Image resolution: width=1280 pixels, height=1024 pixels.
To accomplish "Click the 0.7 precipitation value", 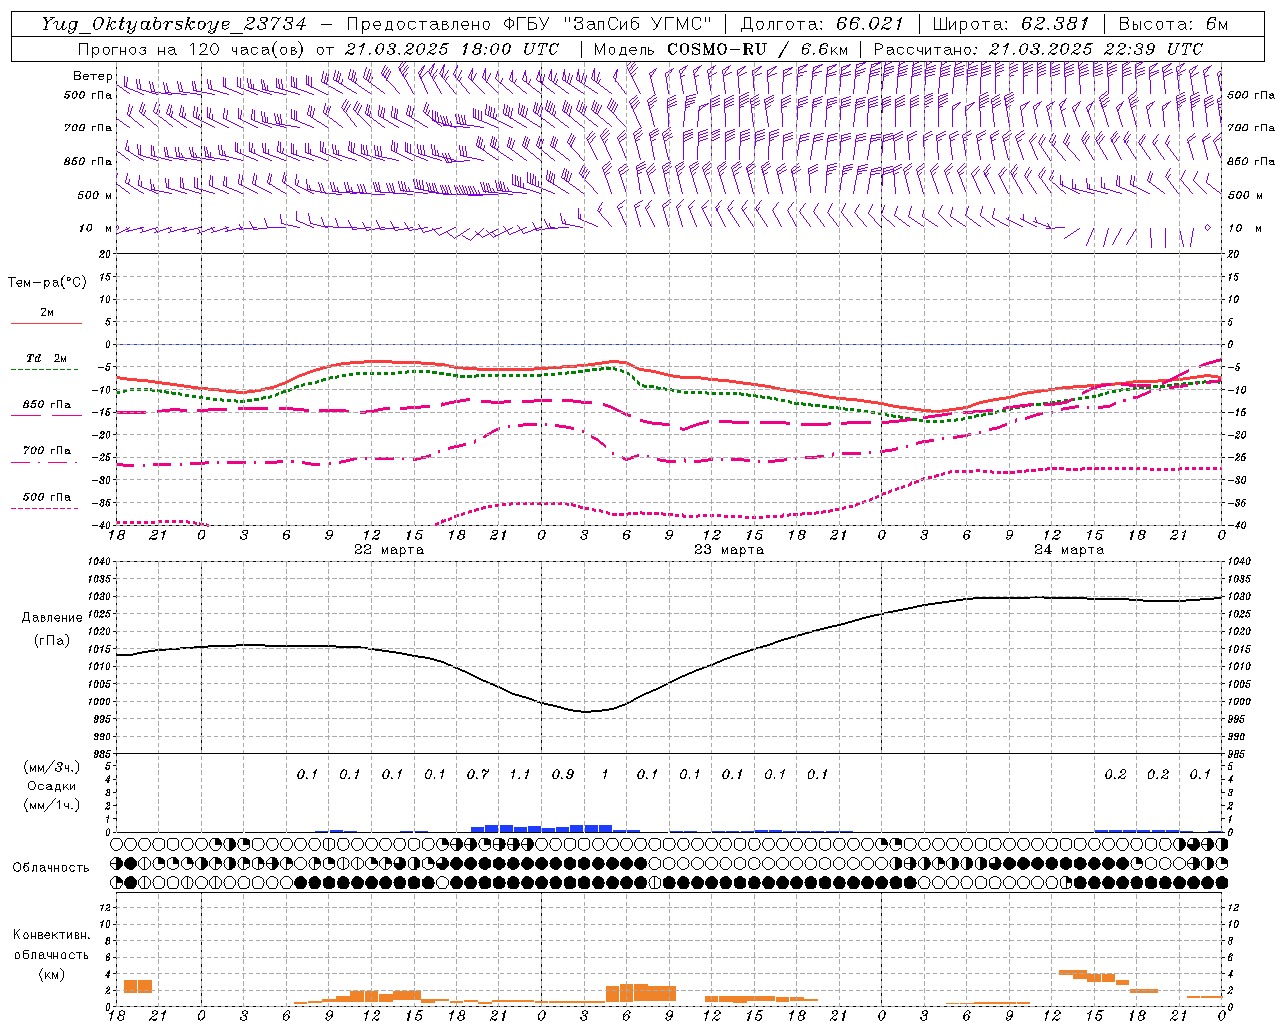I will click(x=478, y=775).
